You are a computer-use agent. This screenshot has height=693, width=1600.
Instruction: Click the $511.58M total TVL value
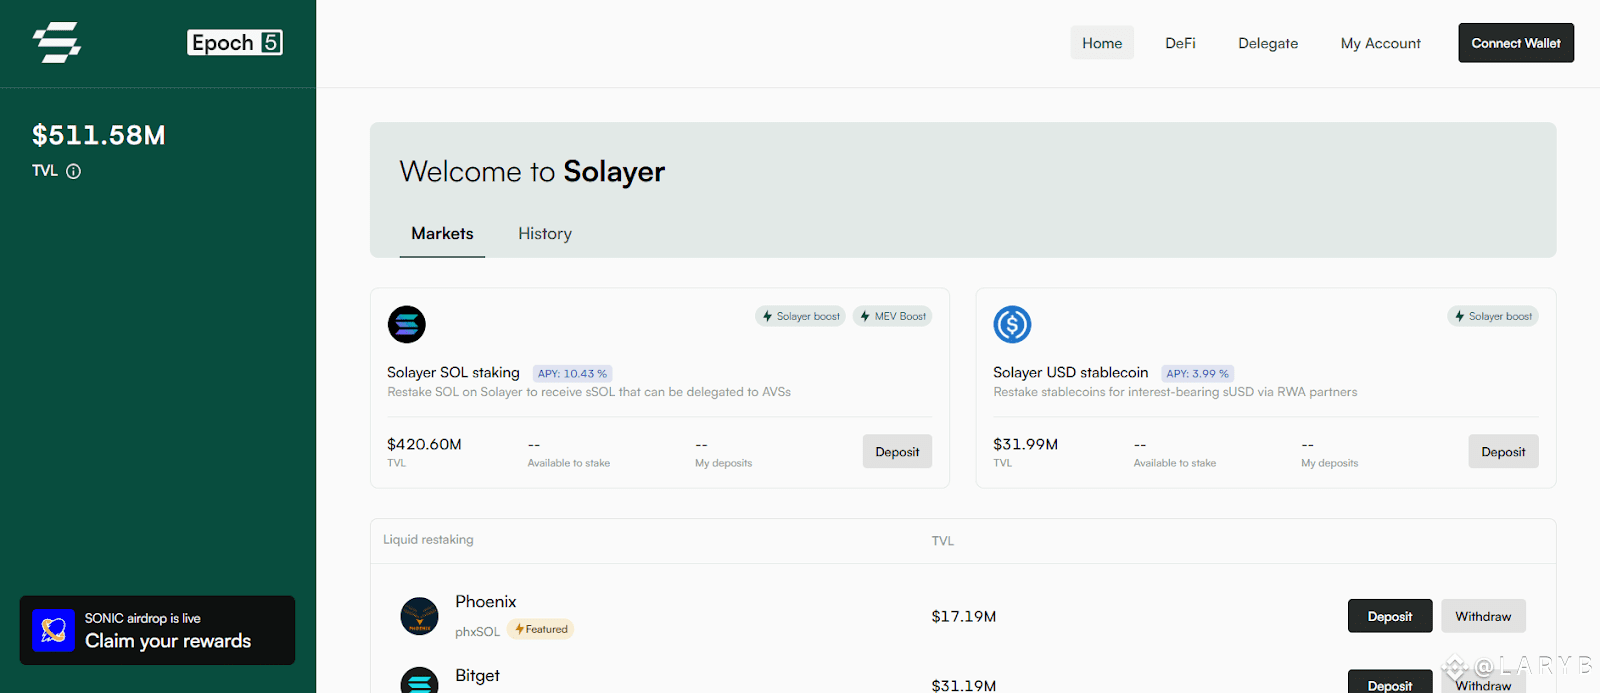click(x=99, y=135)
